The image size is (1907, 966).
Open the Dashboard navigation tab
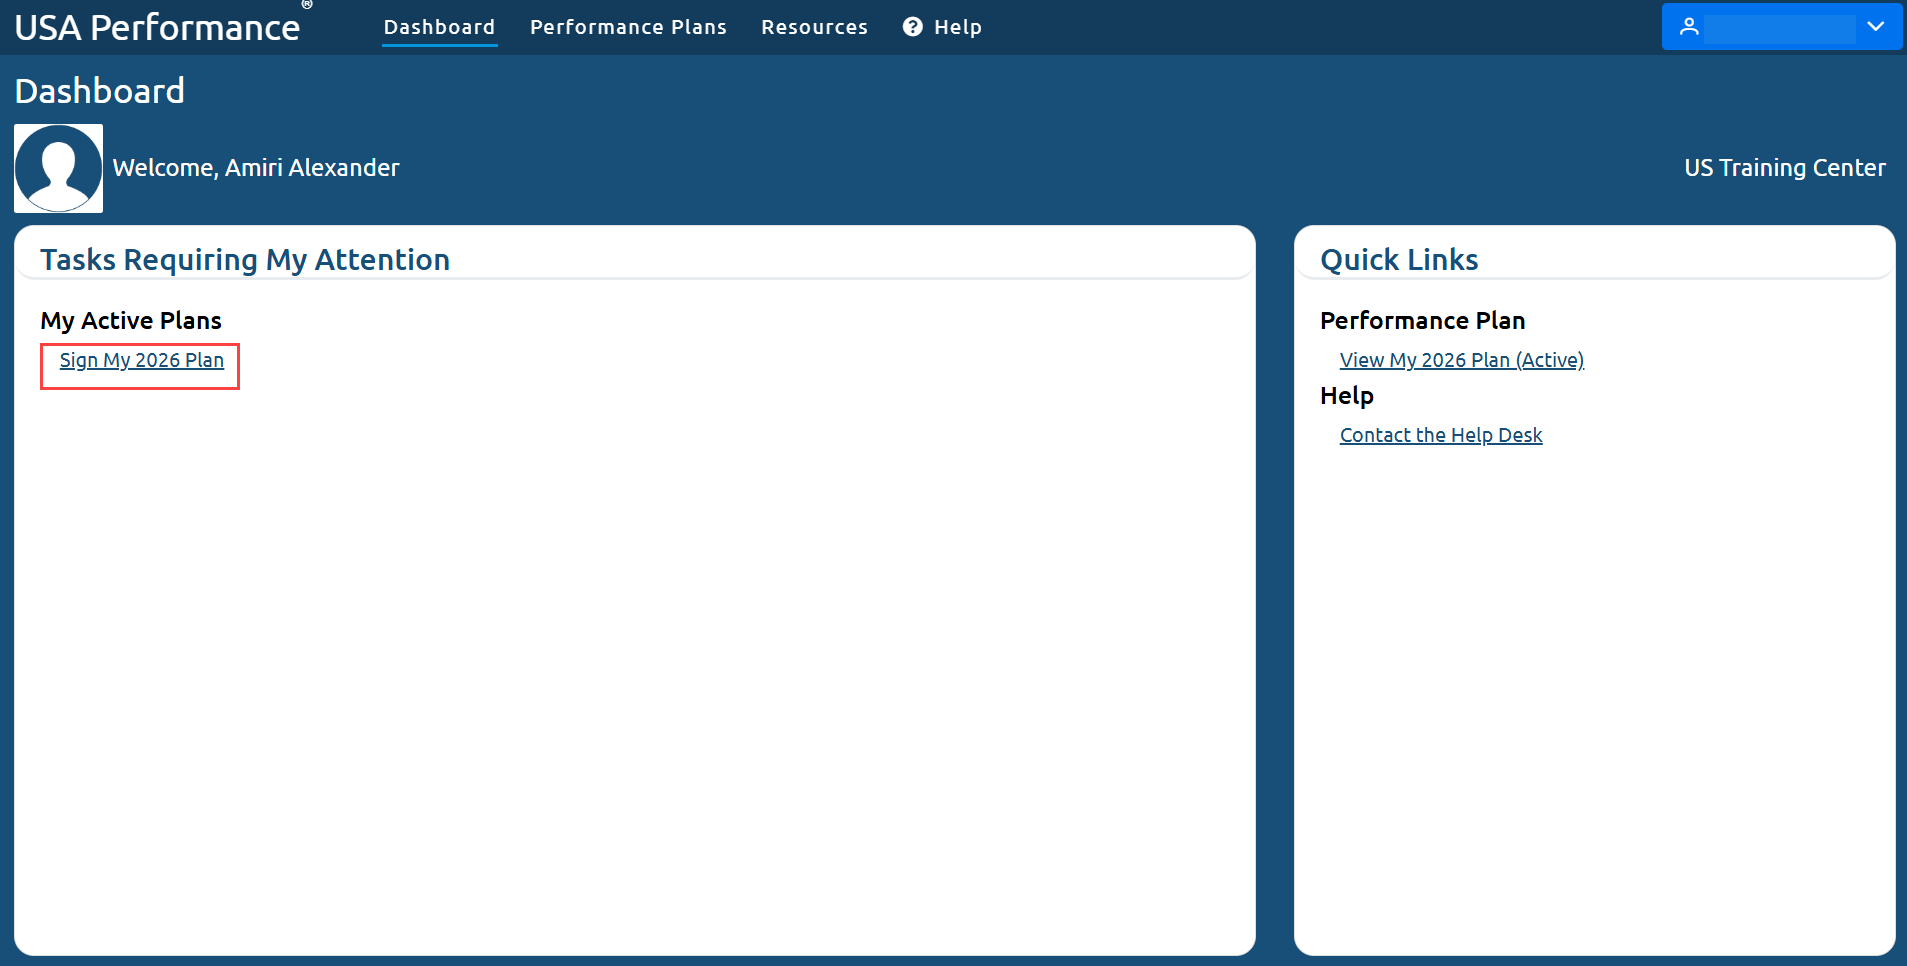[x=439, y=27]
